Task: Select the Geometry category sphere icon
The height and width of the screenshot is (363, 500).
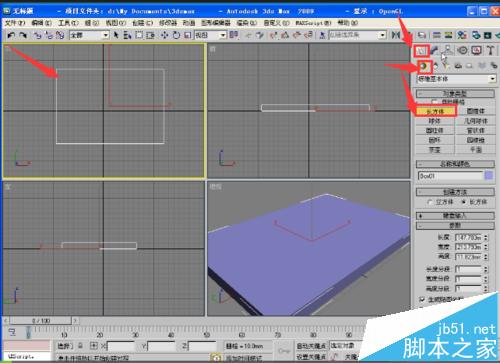Action: [x=424, y=66]
